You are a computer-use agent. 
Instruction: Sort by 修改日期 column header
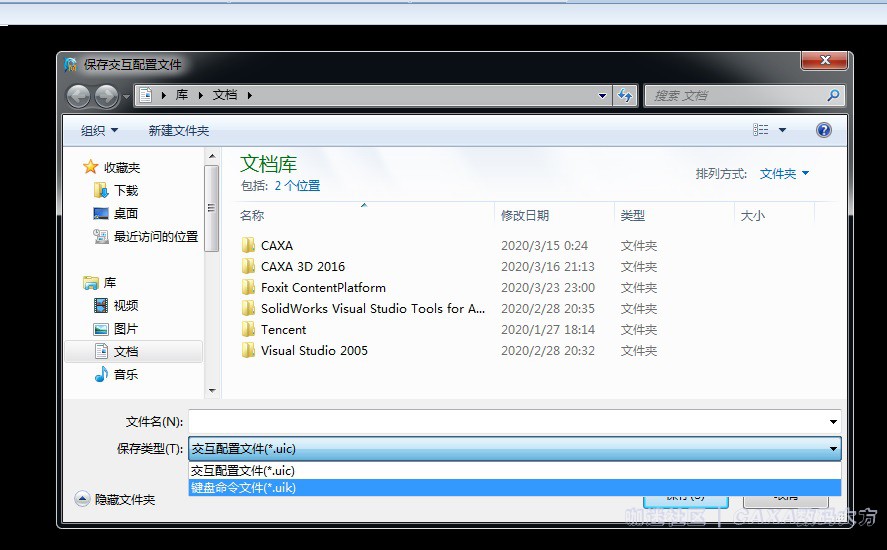(x=525, y=215)
